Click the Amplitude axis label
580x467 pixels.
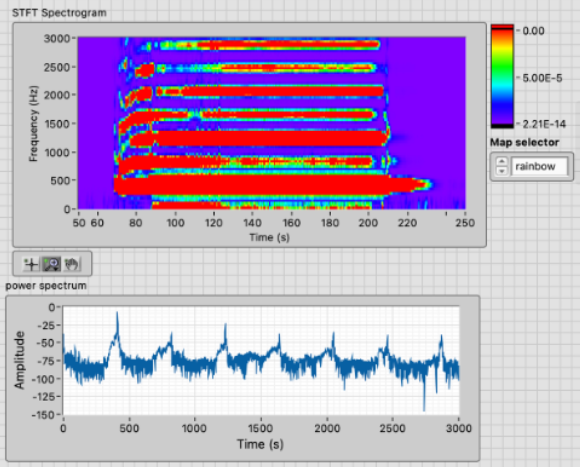coord(19,360)
